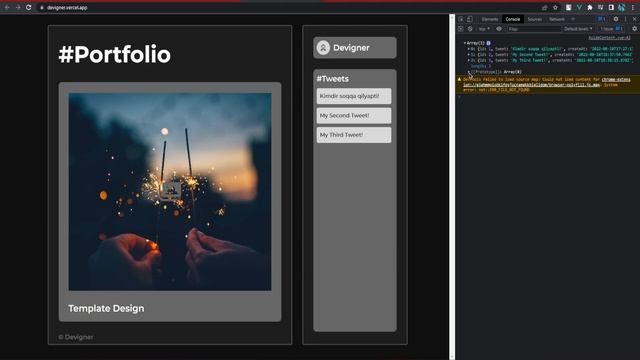Expand the [[Prototype]] Array(0) entry

click(469, 72)
